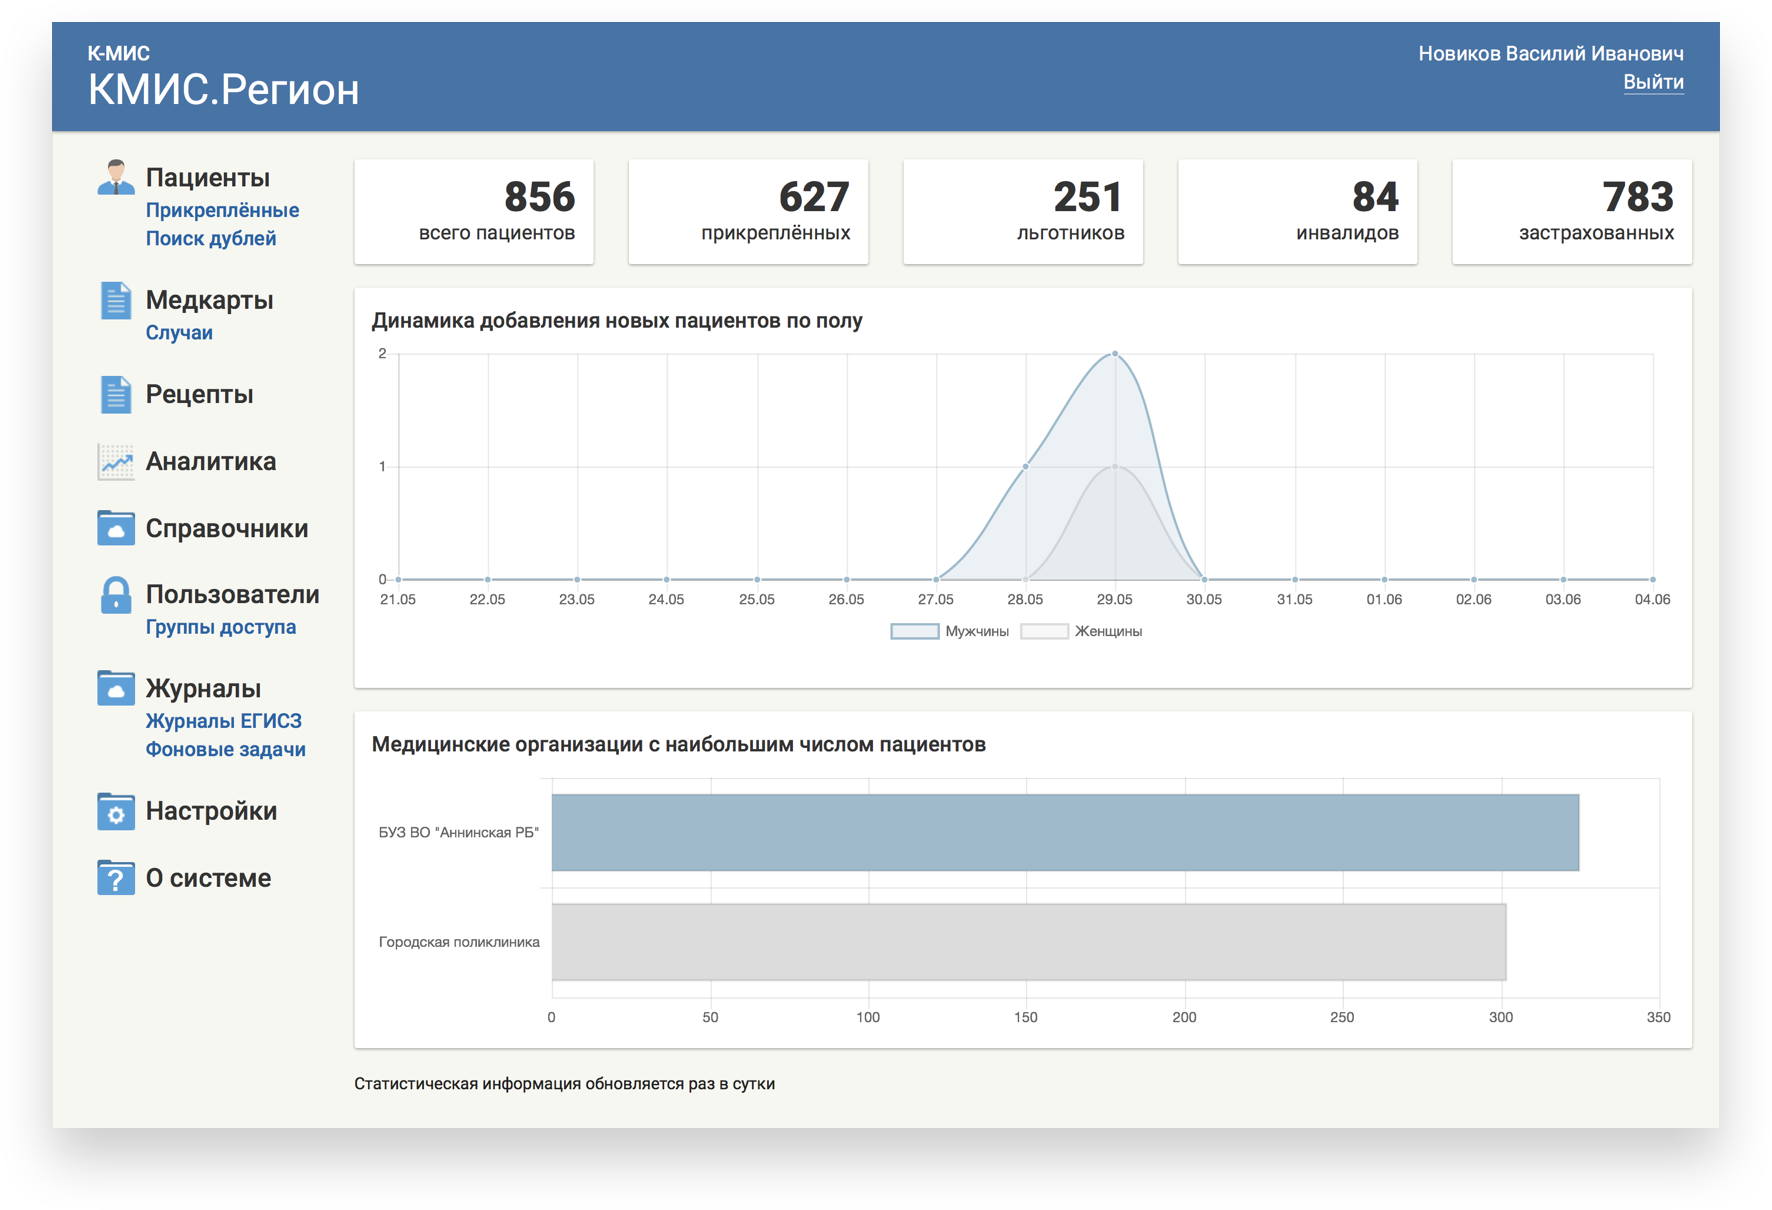
Task: Click the Медицинские организации chart heading
Action: (x=679, y=744)
